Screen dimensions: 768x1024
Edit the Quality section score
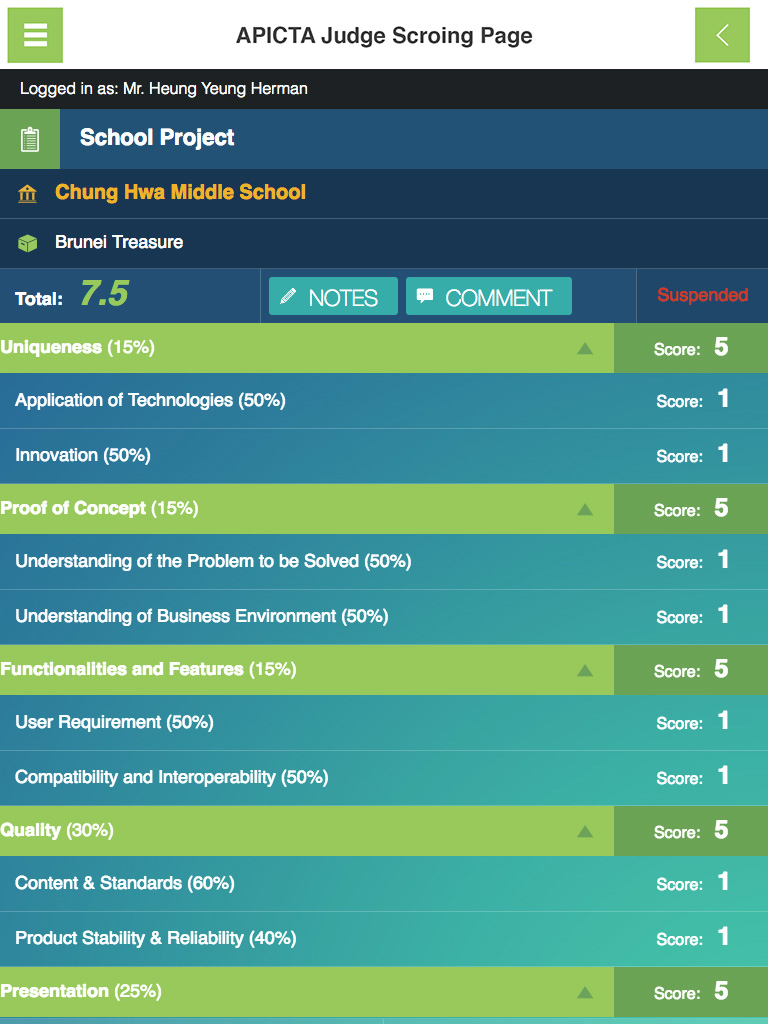pos(691,831)
